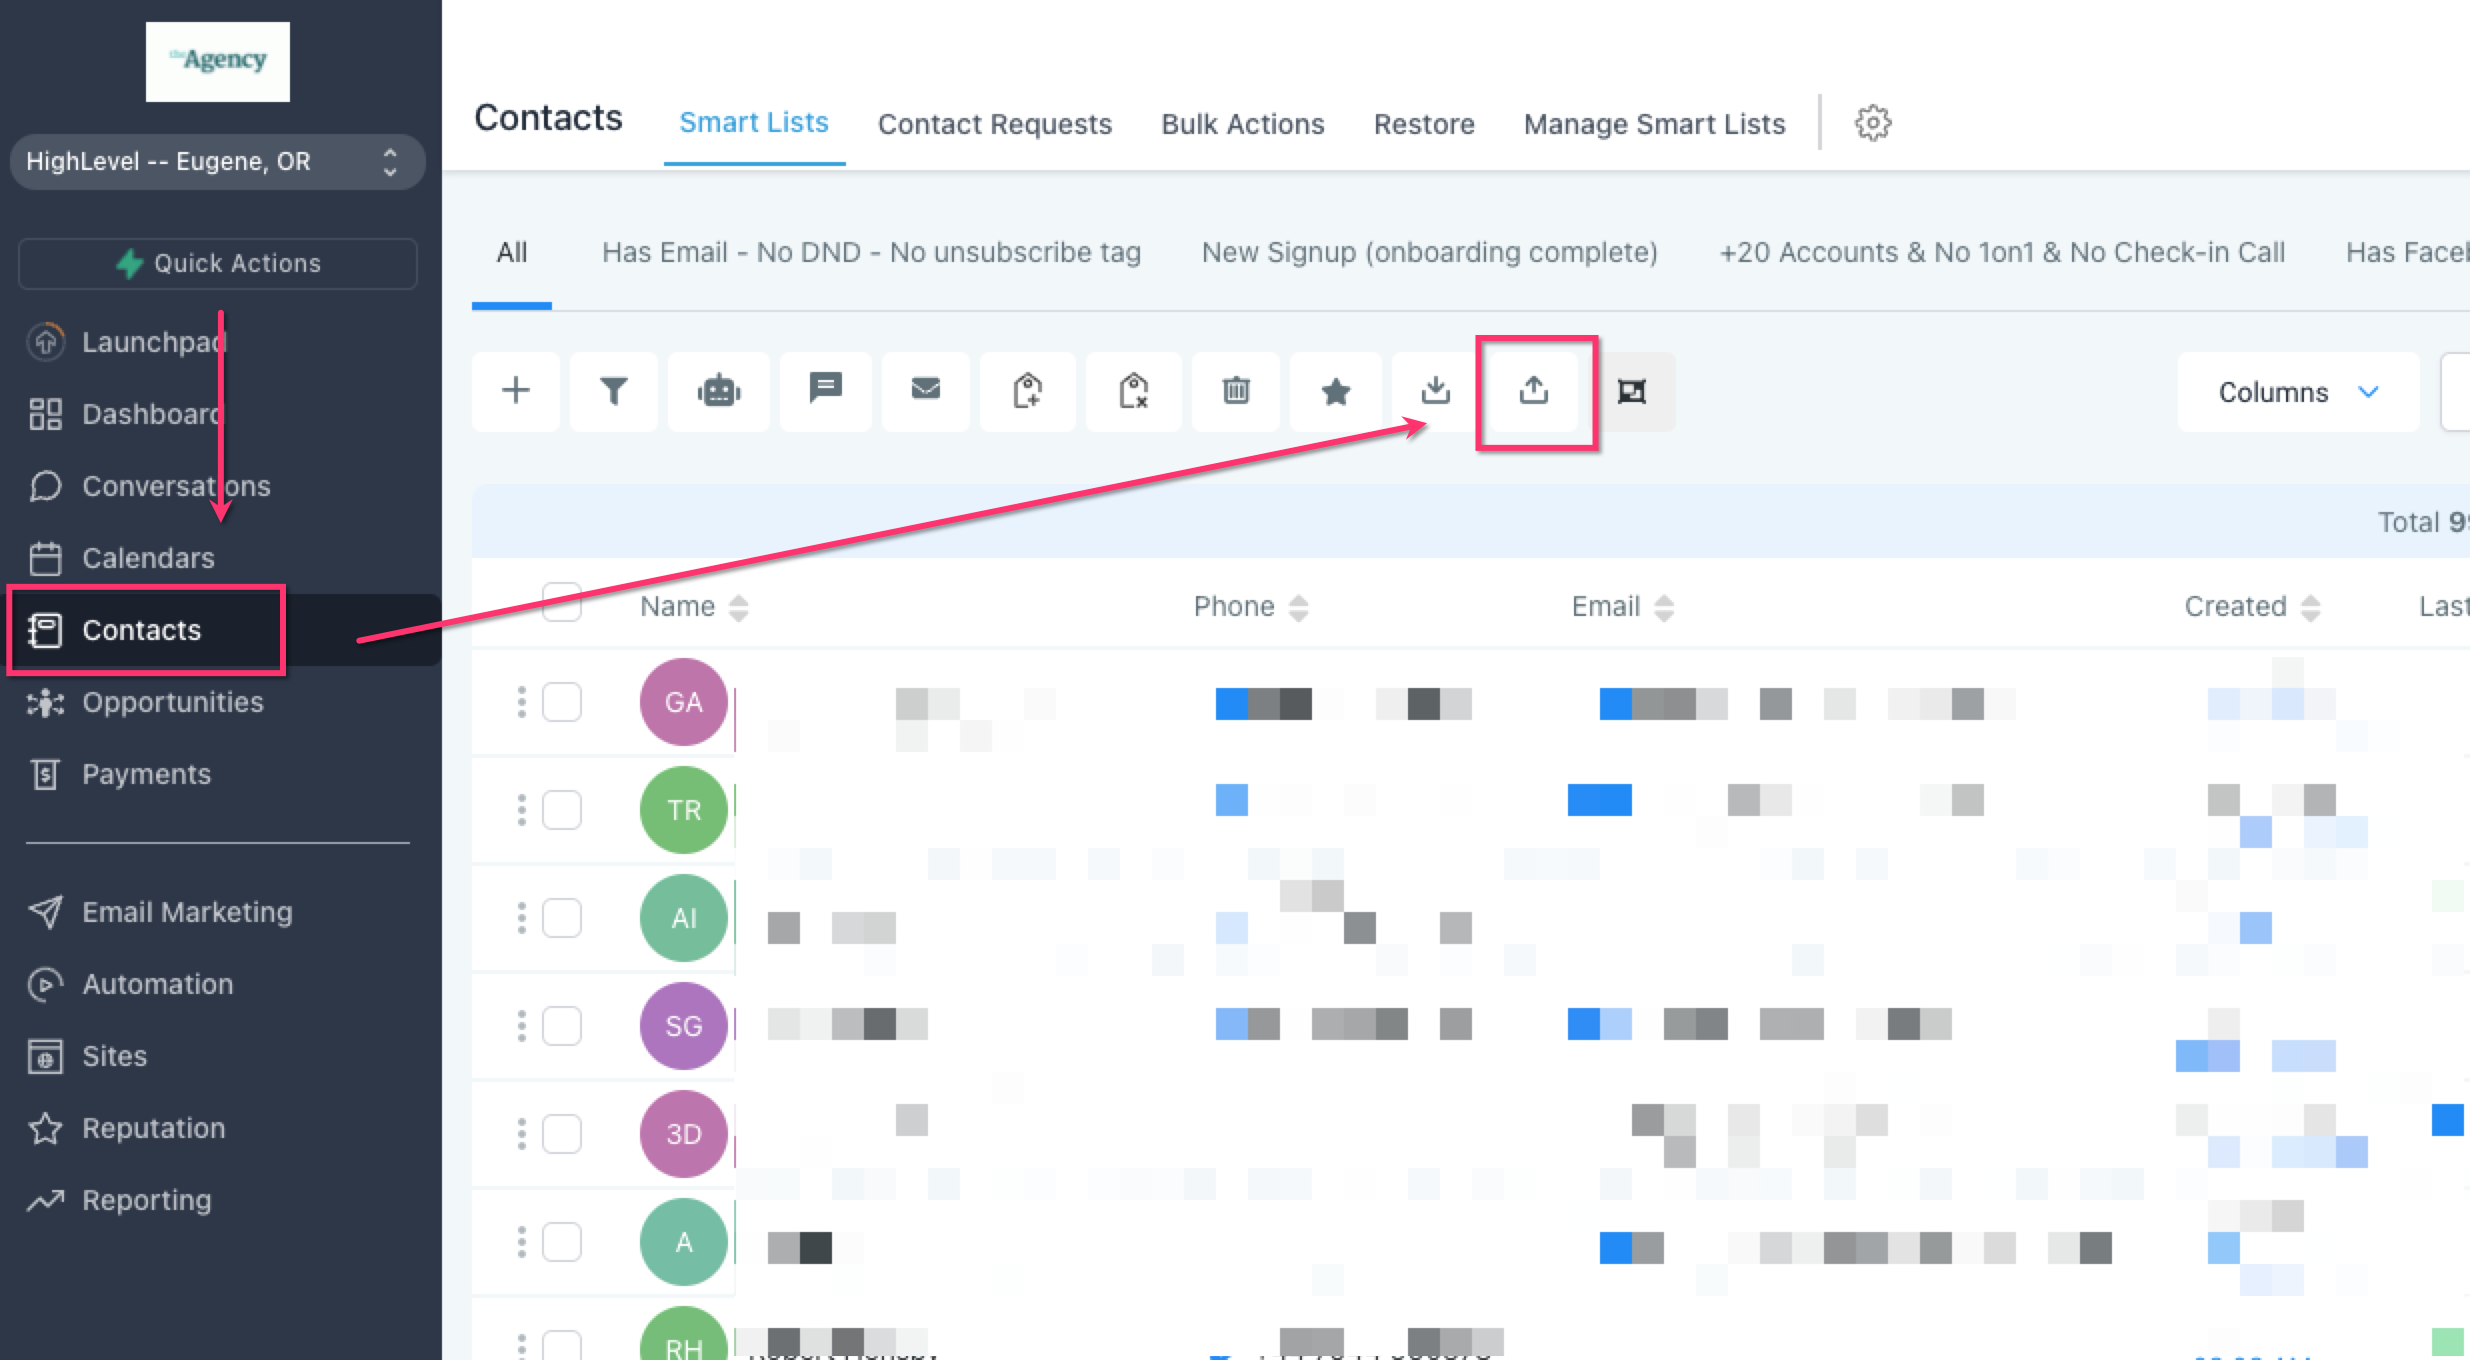This screenshot has height=1360, width=2470.
Task: Click the import contacts download icon
Action: (1436, 391)
